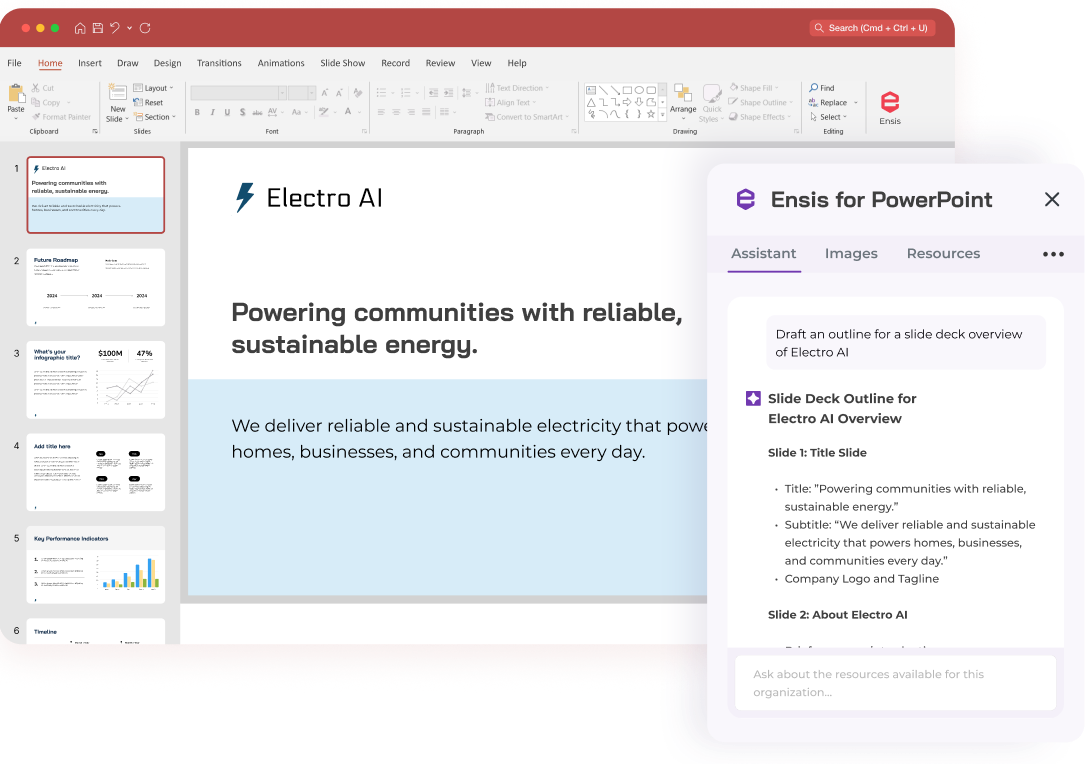Click the Line Spacing icon
Screen dimensions: 1089x764
click(x=467, y=93)
